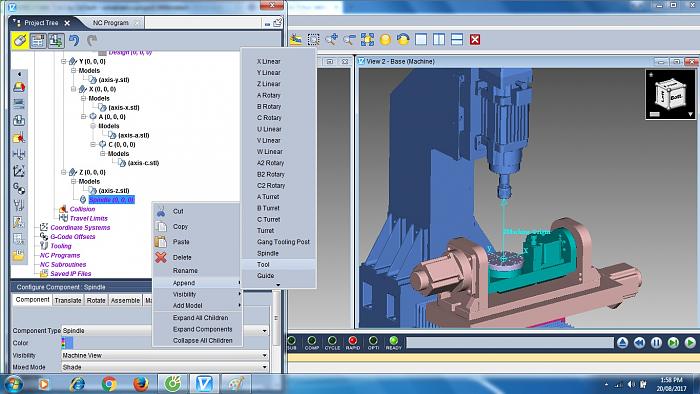
Task: Click Expand All Children menu entry
Action: pyautogui.click(x=197, y=318)
